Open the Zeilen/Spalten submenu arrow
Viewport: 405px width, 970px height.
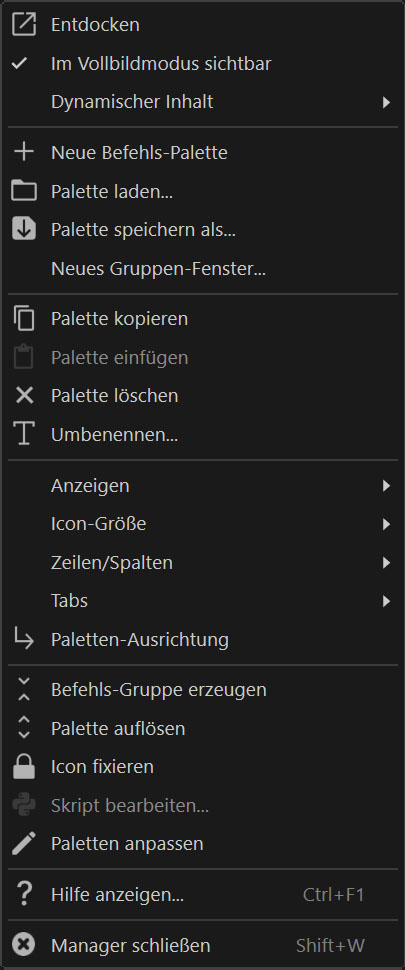[386, 563]
